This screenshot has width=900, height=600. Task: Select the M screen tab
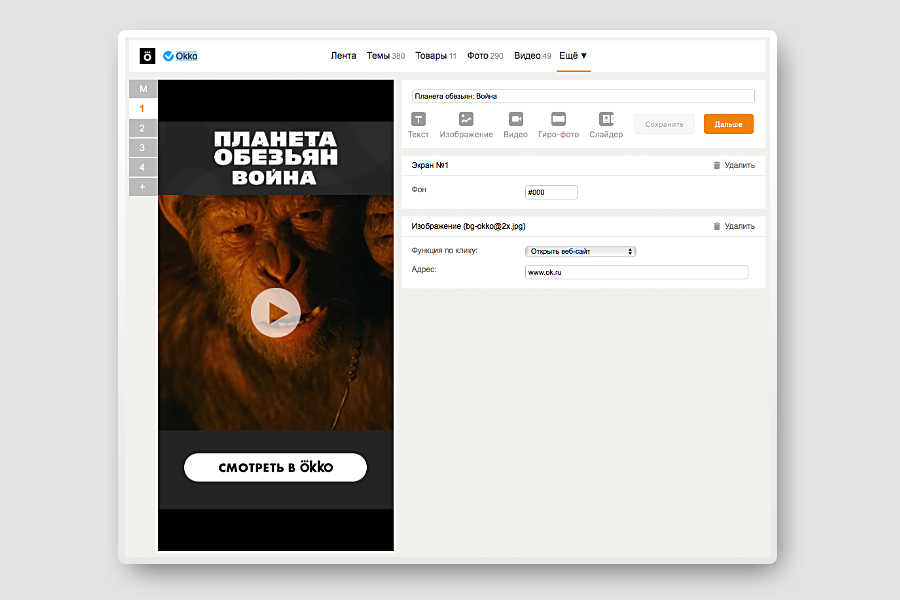coord(143,89)
